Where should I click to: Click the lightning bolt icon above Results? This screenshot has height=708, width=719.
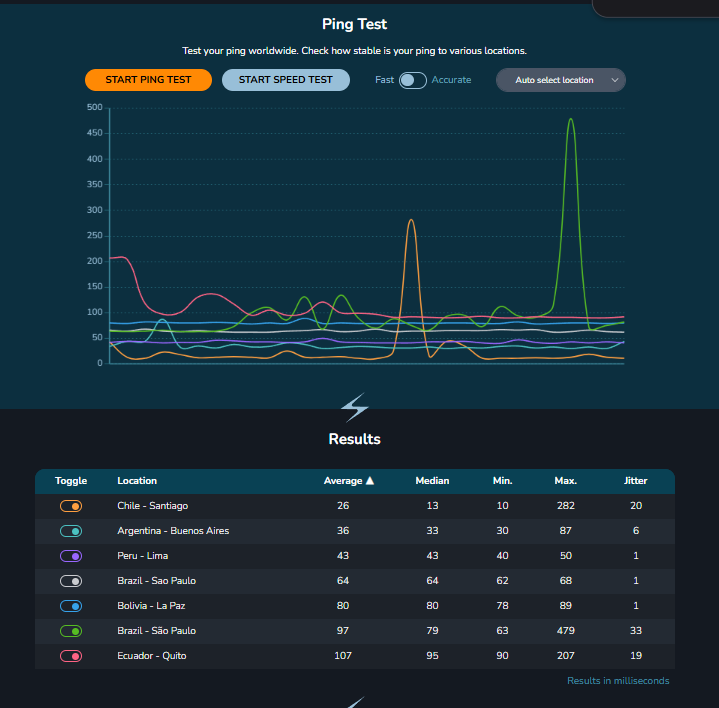tap(355, 408)
